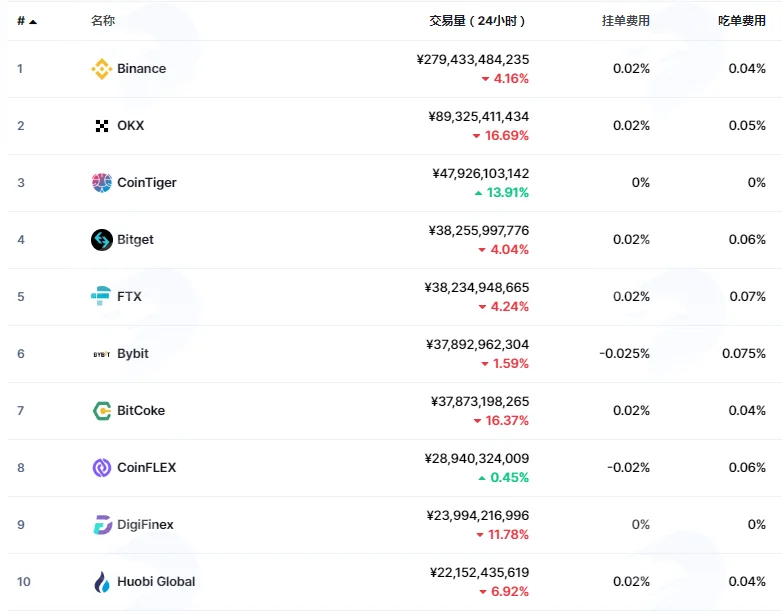Open the CoinTiger logo icon
782x611 pixels.
(102, 183)
